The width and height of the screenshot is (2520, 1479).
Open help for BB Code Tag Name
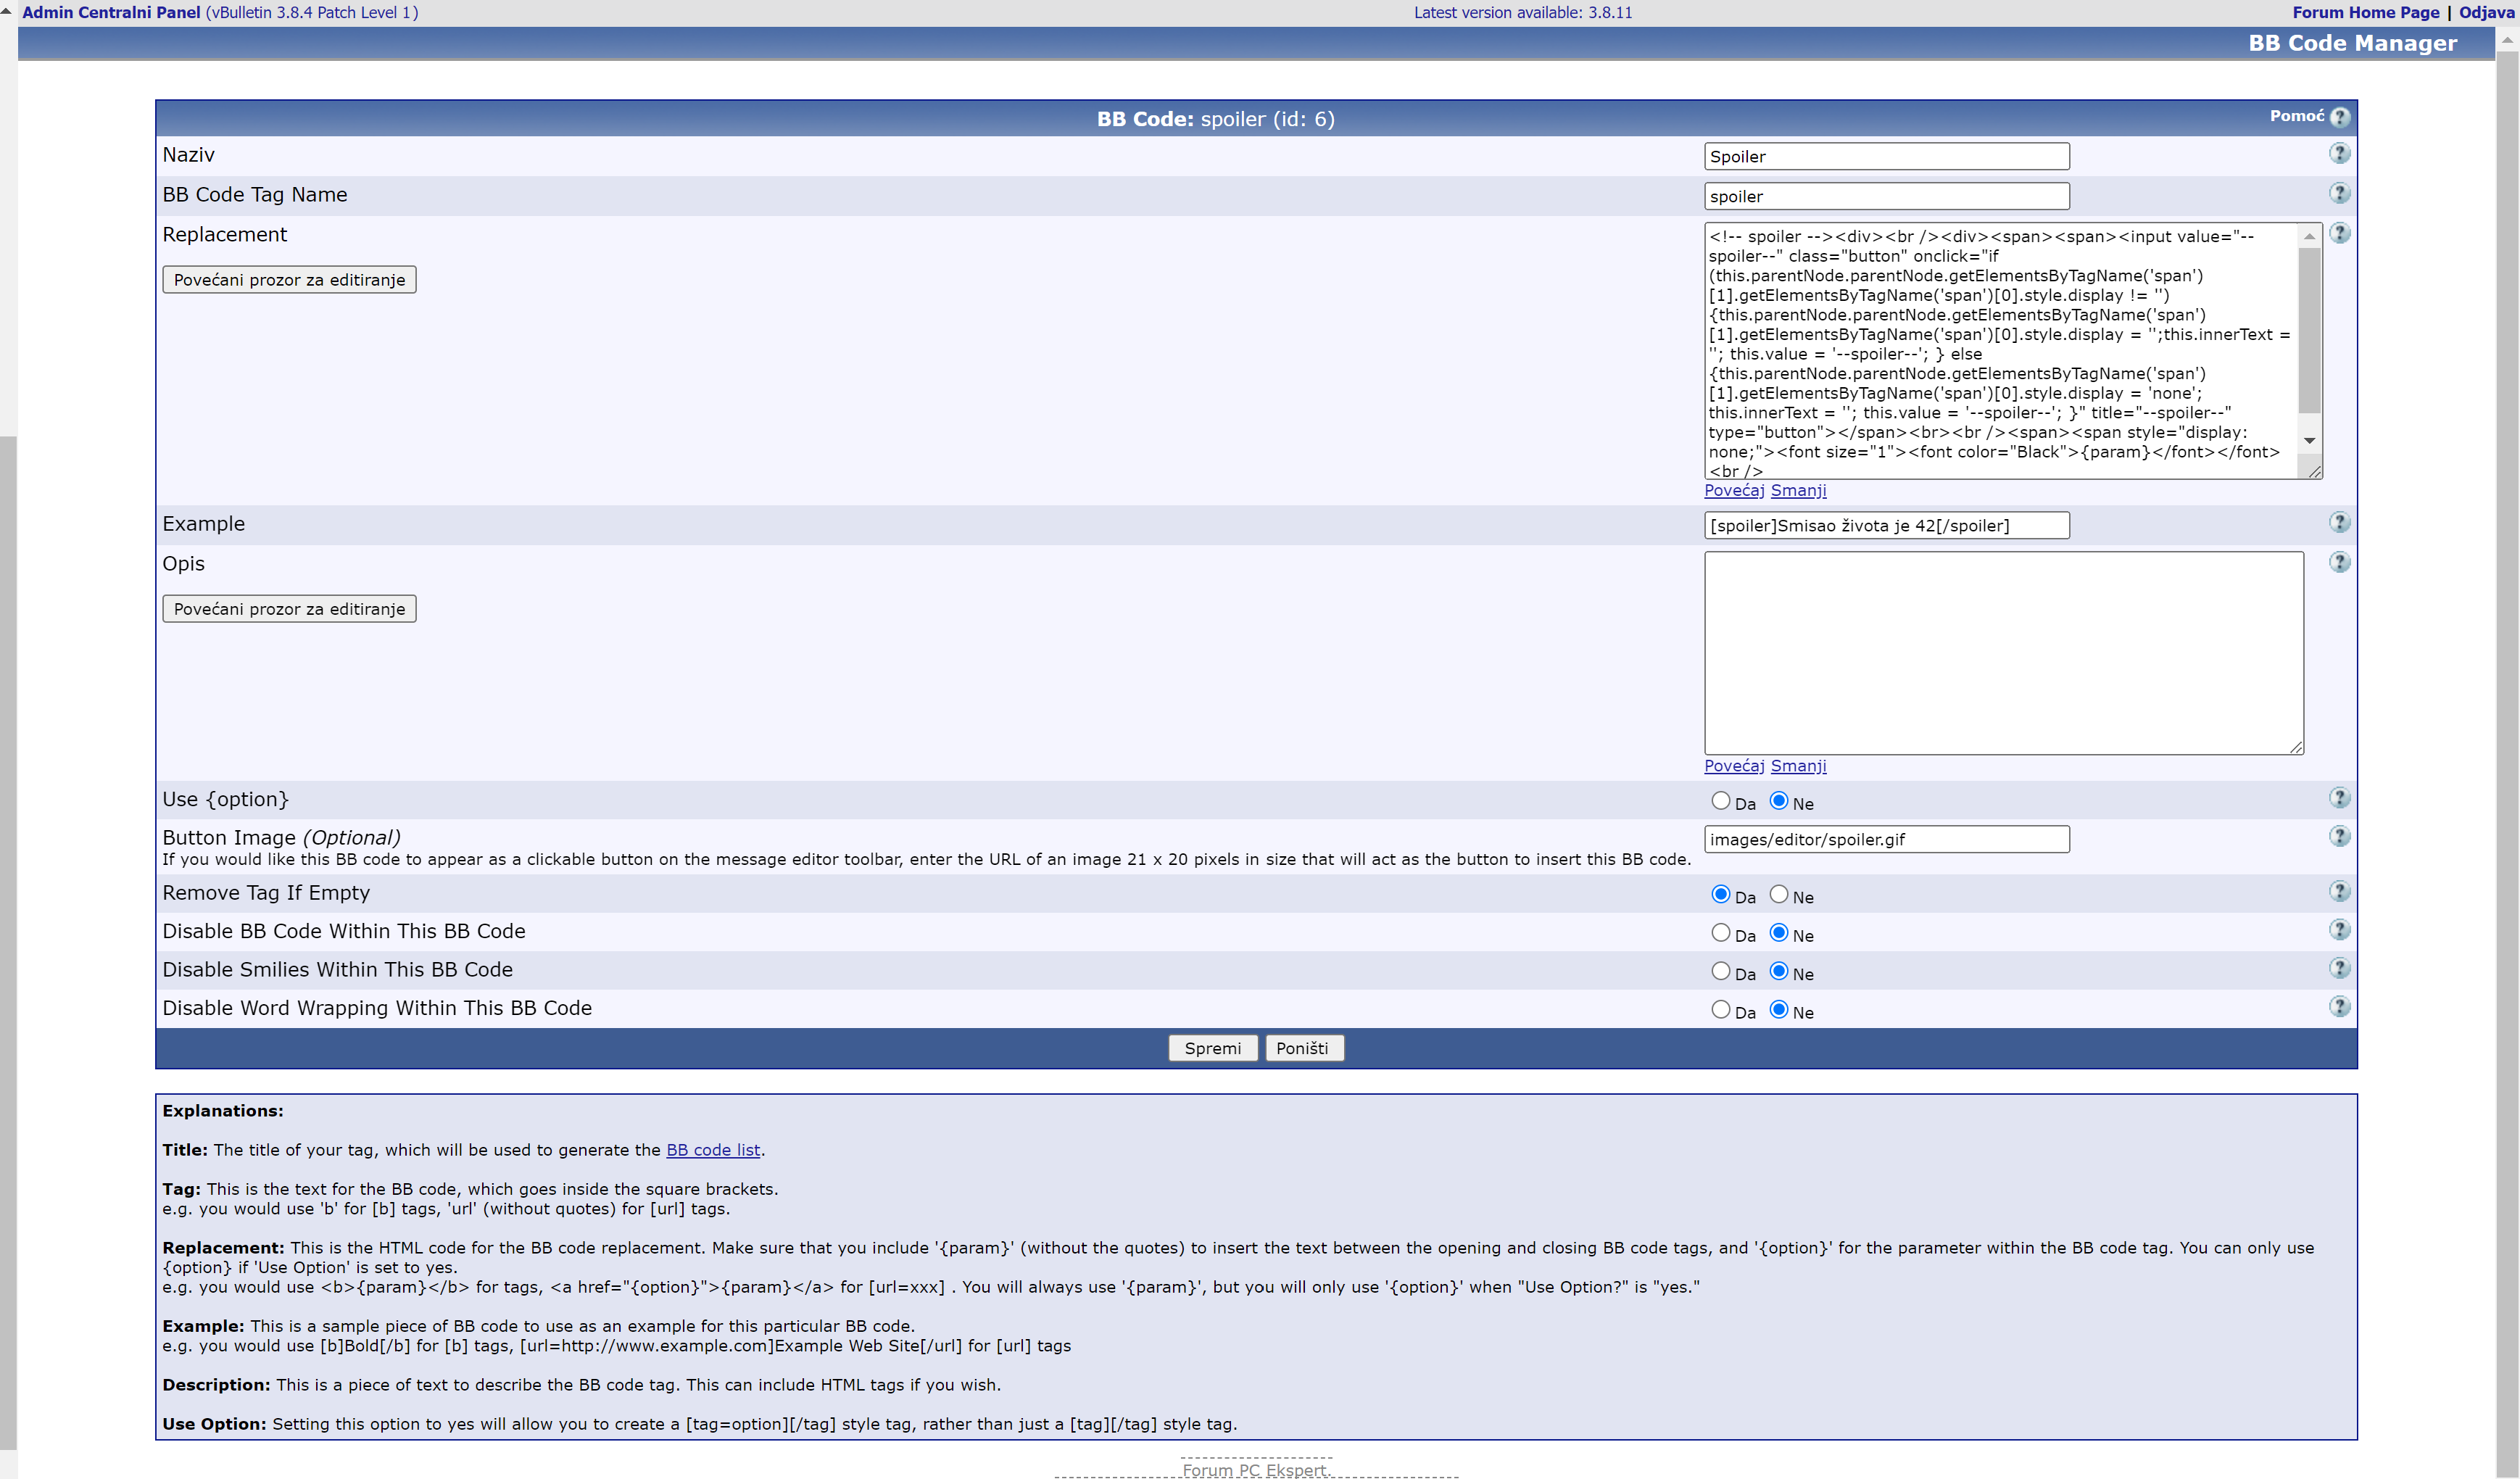coord(2339,193)
